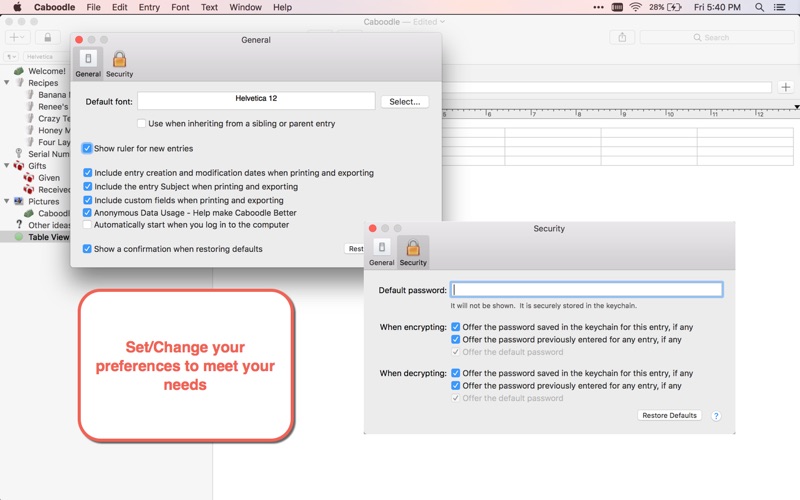The height and width of the screenshot is (500, 800).
Task: Open the Edit menu
Action: 119,7
